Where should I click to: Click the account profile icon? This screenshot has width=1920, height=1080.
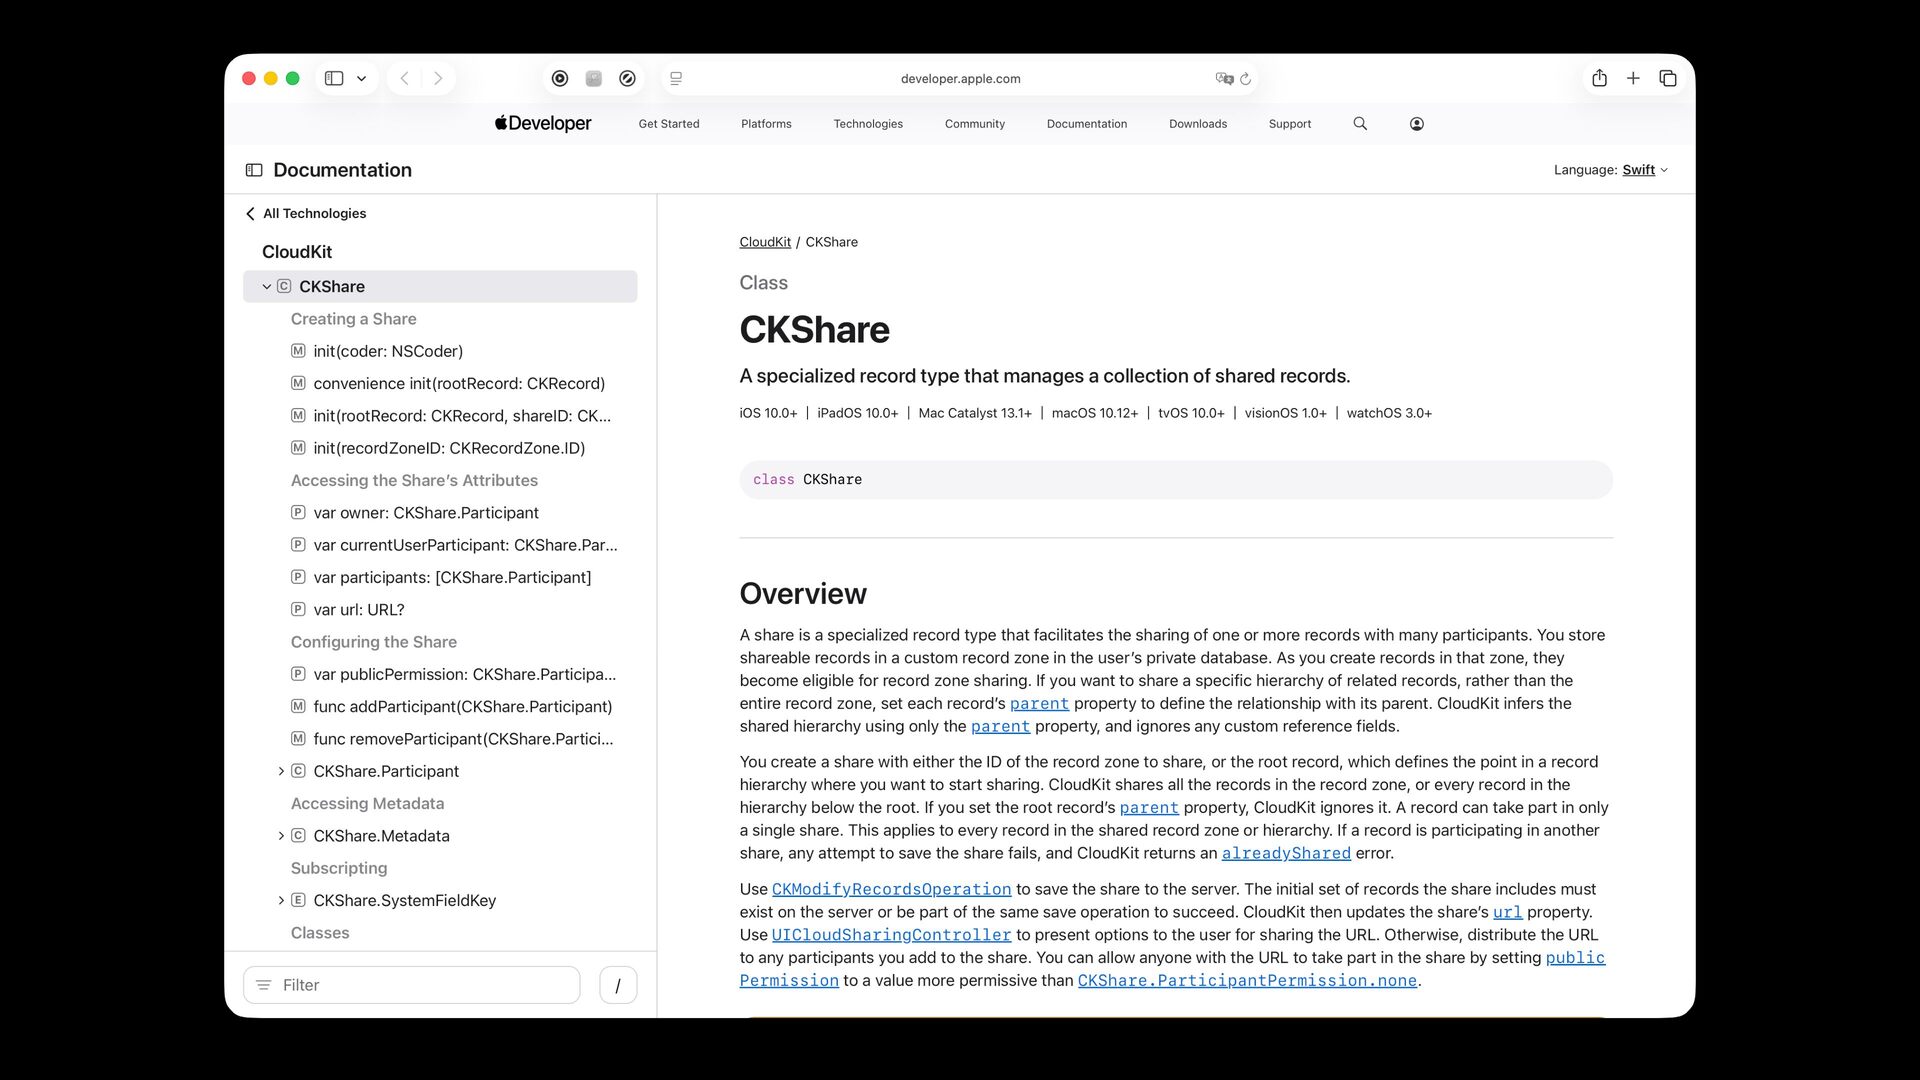click(1416, 124)
